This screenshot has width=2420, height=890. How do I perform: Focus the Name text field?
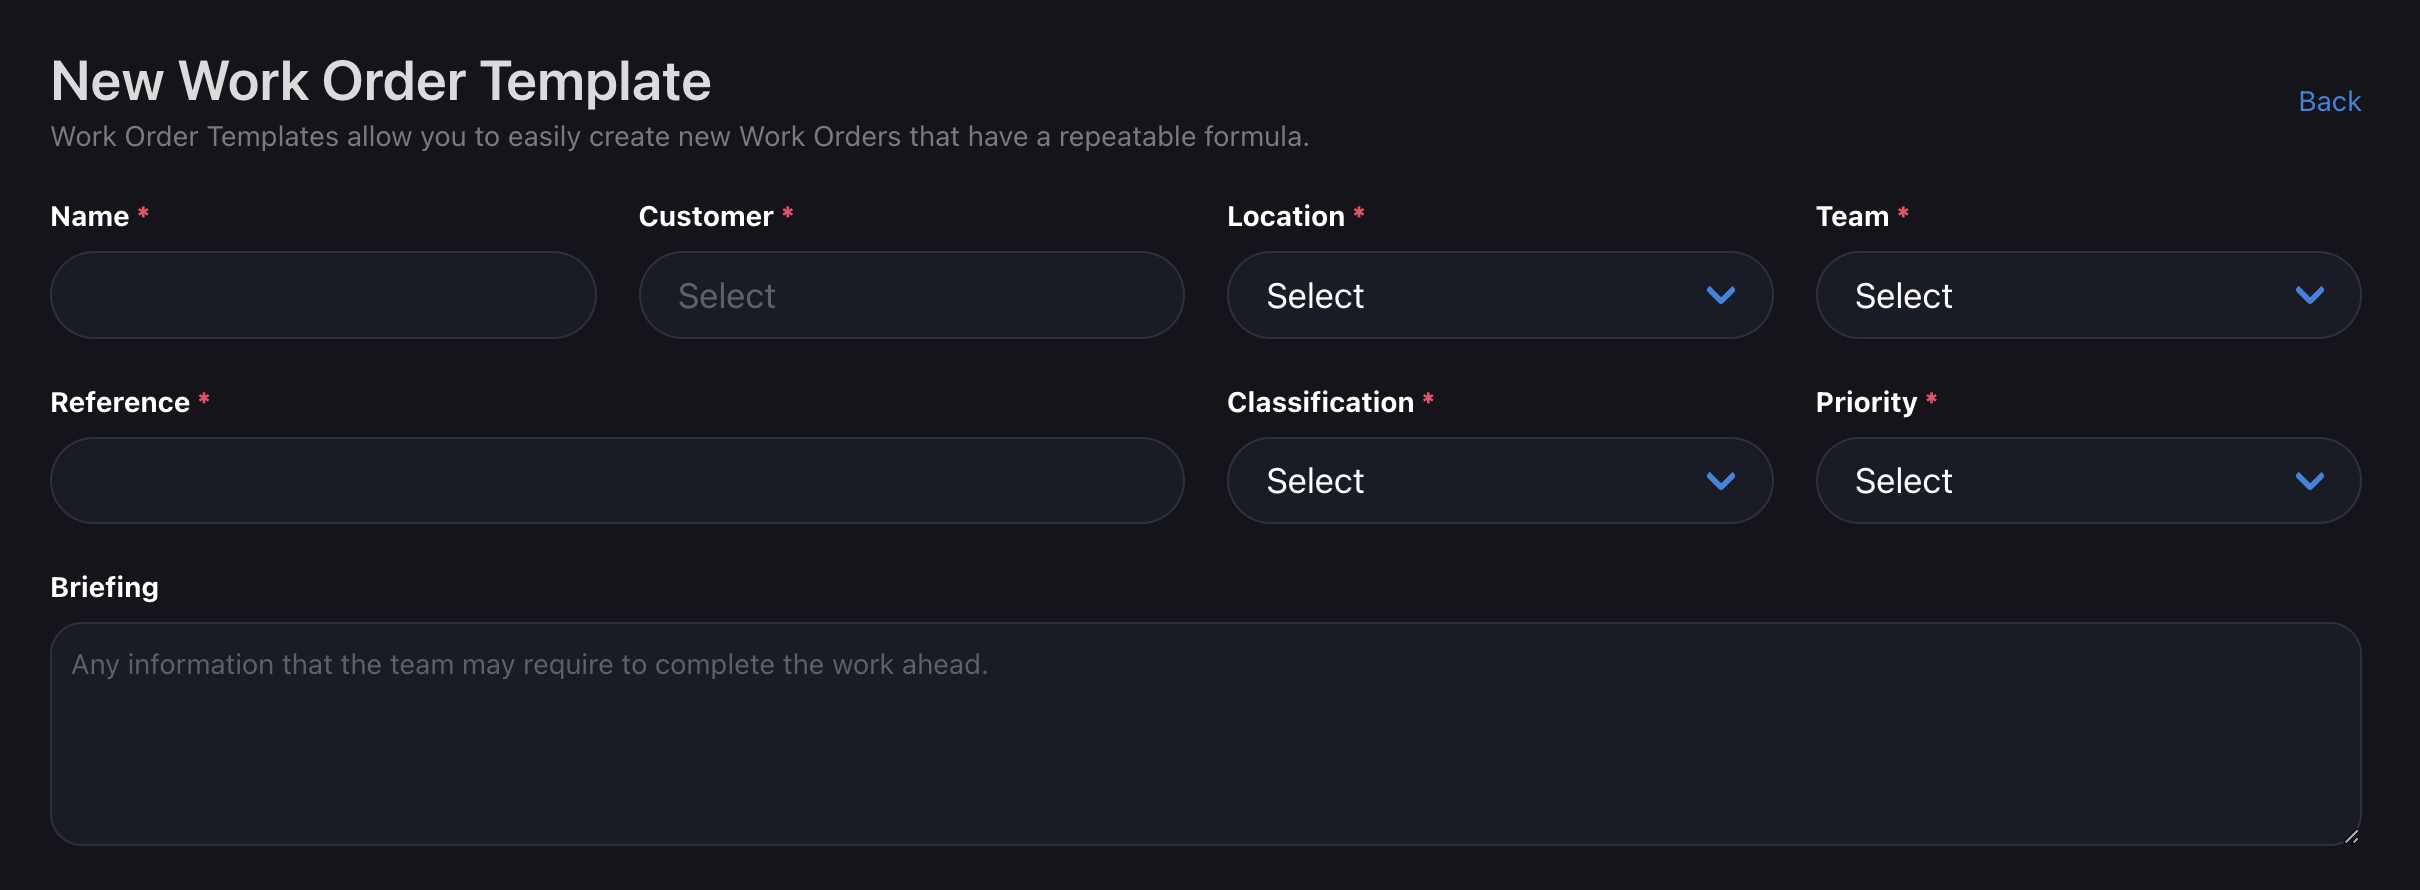(x=323, y=295)
